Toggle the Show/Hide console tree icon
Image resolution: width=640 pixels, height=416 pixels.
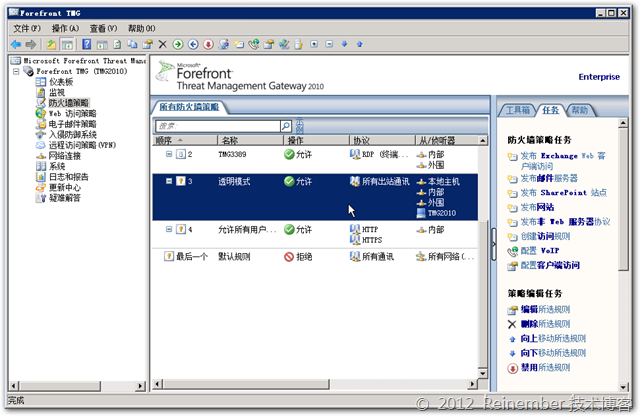(67, 44)
